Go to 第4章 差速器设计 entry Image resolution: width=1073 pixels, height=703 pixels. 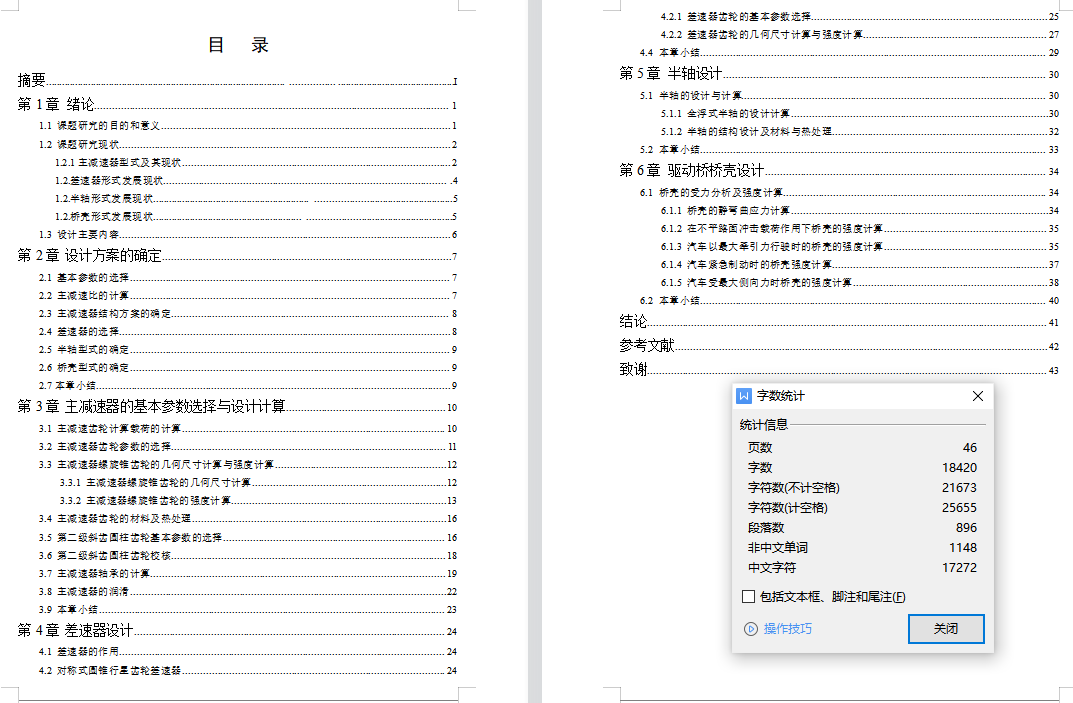pyautogui.click(x=76, y=631)
